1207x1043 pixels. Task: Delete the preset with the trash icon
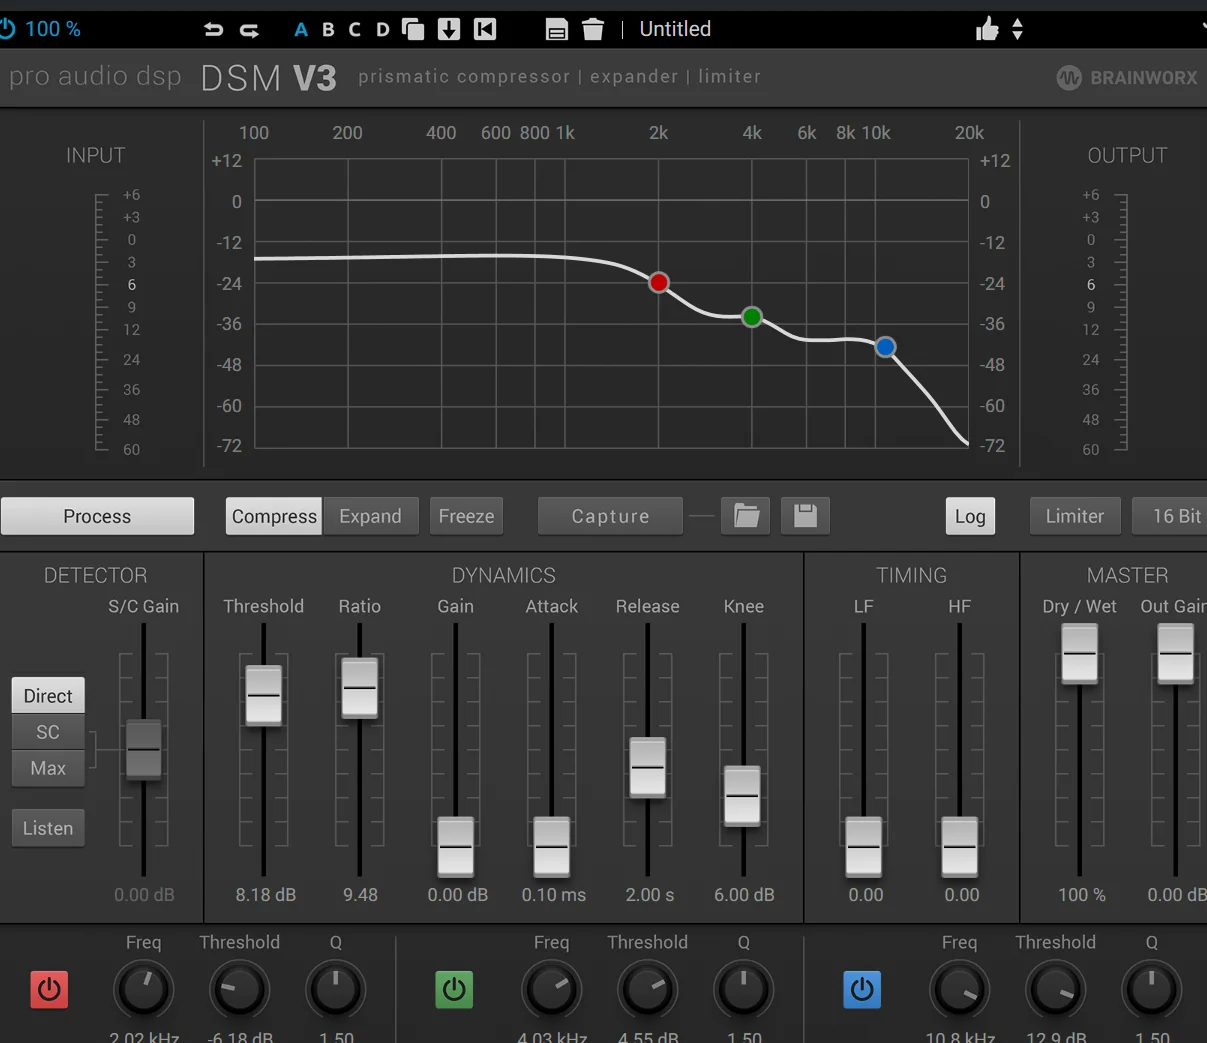point(593,29)
